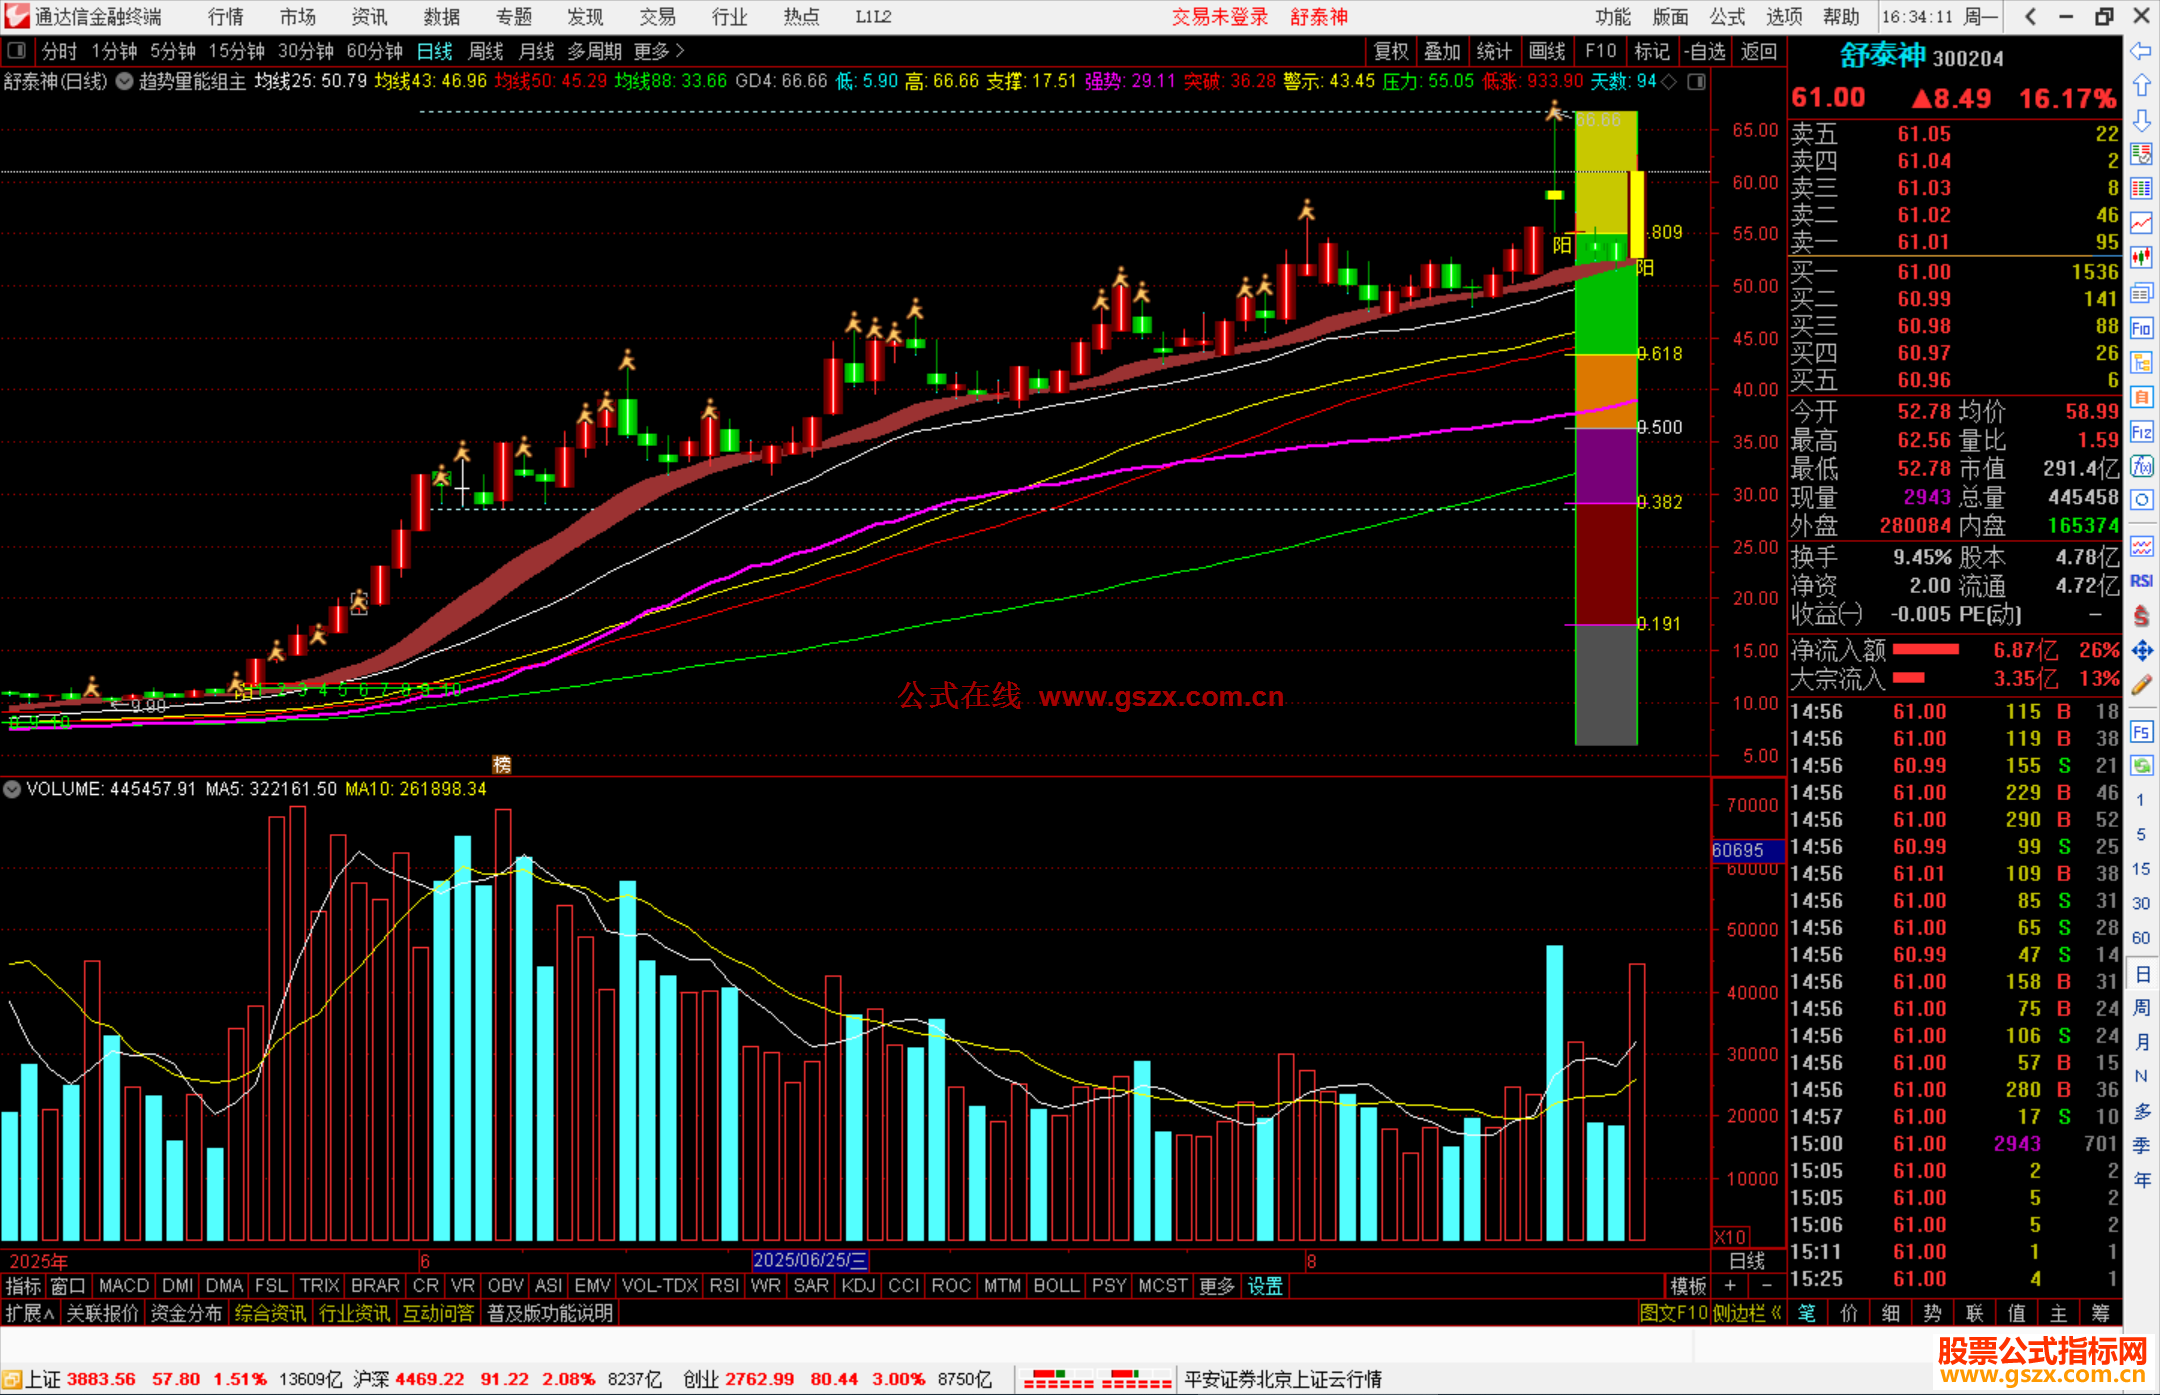Click the orange document sidebar icon
2160x1395 pixels.
[x=2141, y=396]
